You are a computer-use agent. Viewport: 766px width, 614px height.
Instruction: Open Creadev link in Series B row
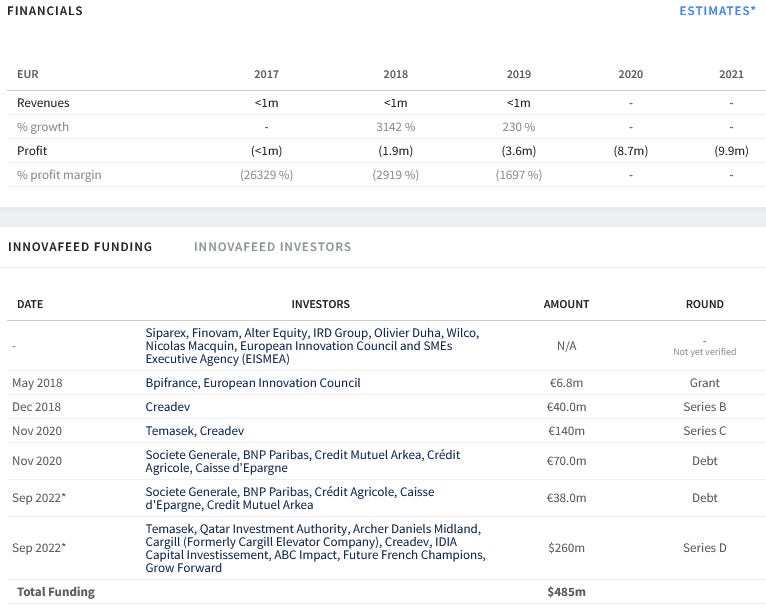click(x=168, y=407)
